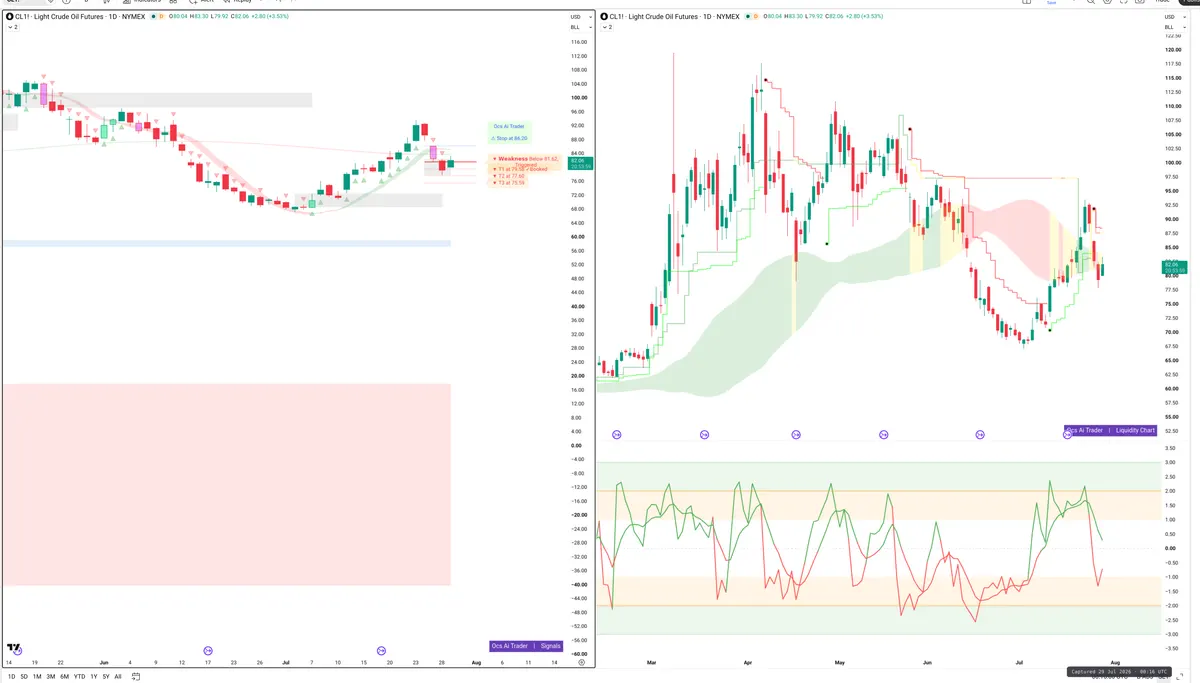
Task: Click the high value H83.30 in right header
Action: click(797, 17)
